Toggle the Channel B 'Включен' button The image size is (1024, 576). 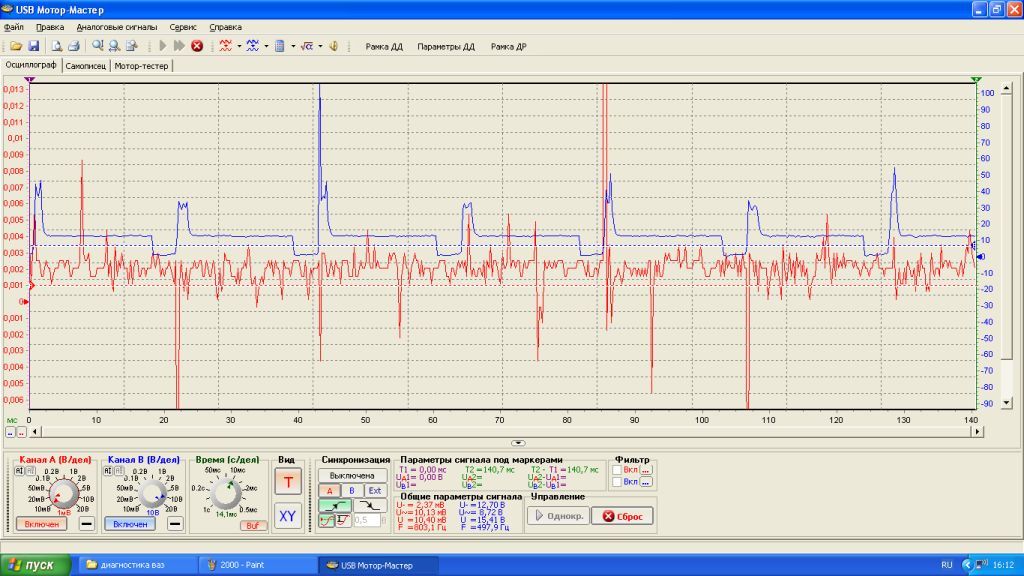coord(130,524)
